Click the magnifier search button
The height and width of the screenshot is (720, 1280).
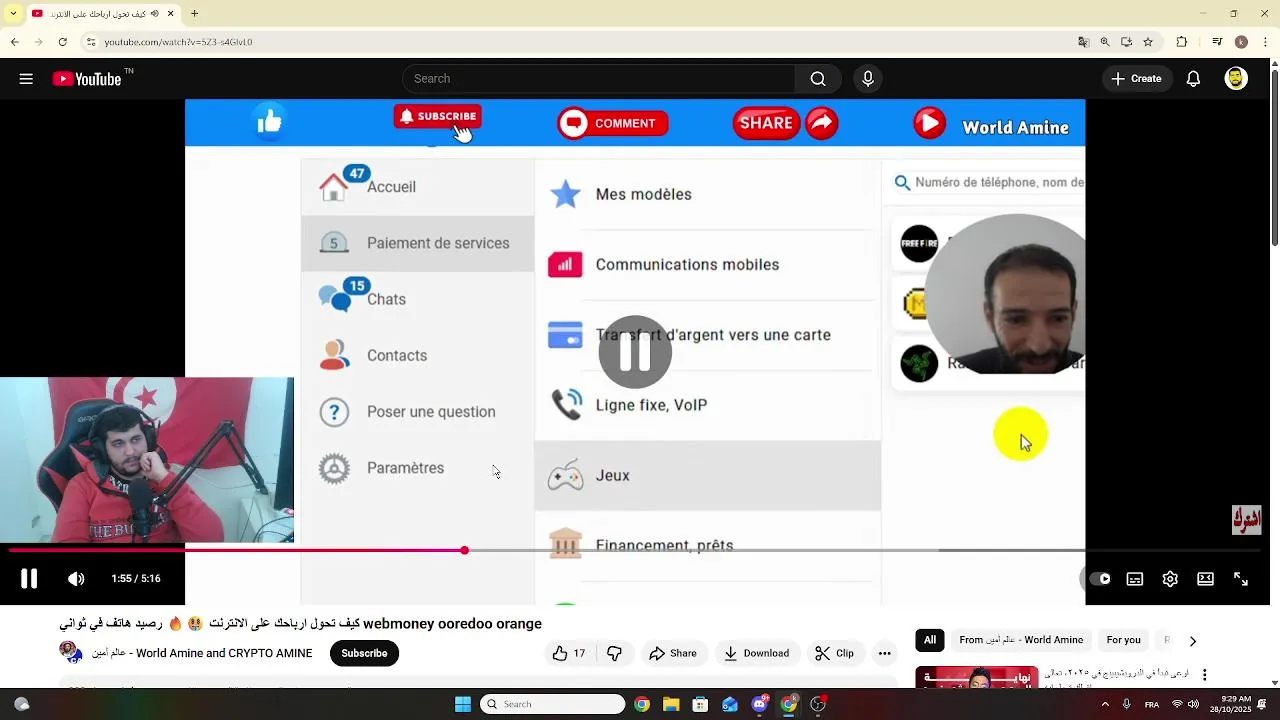click(818, 79)
